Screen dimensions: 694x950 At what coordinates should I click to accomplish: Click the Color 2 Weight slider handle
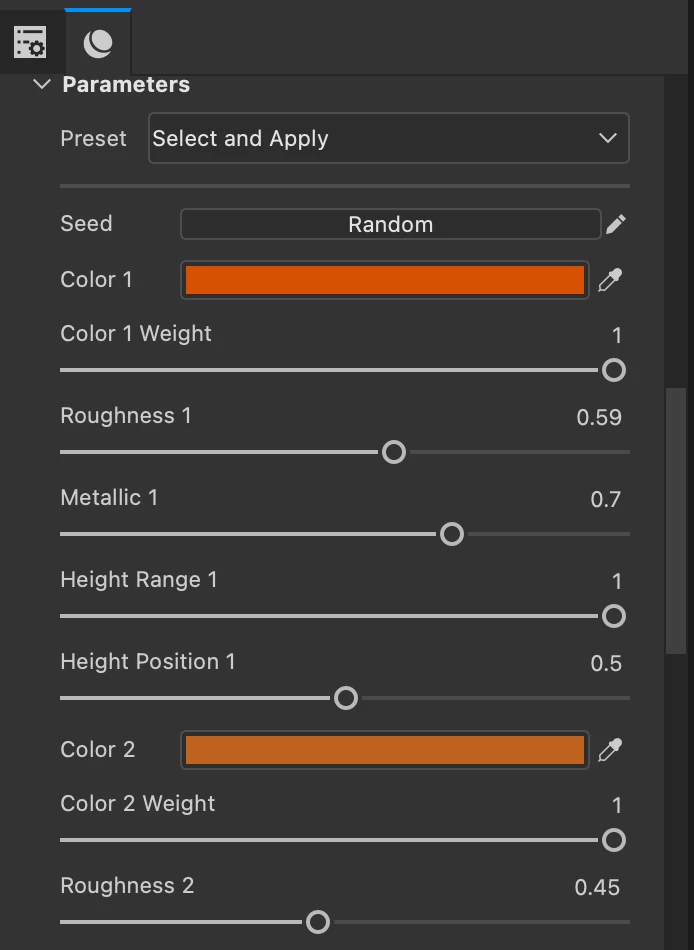(x=614, y=840)
